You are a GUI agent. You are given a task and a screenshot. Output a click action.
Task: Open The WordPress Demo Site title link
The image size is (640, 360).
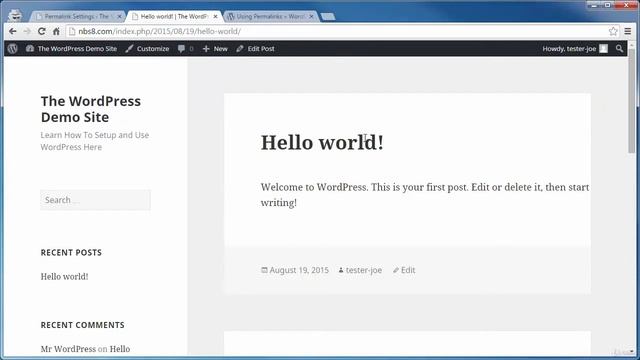click(x=91, y=109)
